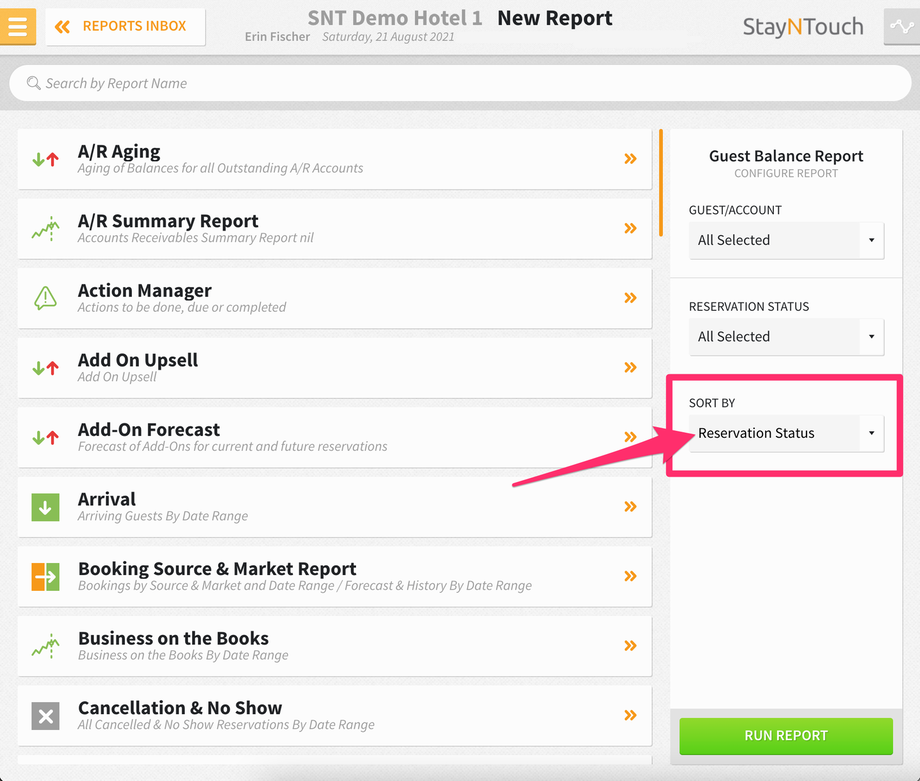
Task: Open the Sort By dropdown
Action: coord(786,433)
